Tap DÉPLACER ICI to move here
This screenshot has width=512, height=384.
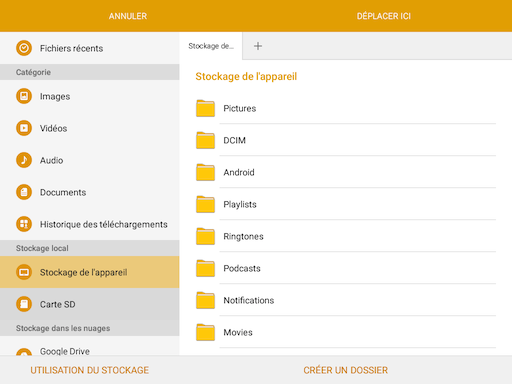(384, 16)
